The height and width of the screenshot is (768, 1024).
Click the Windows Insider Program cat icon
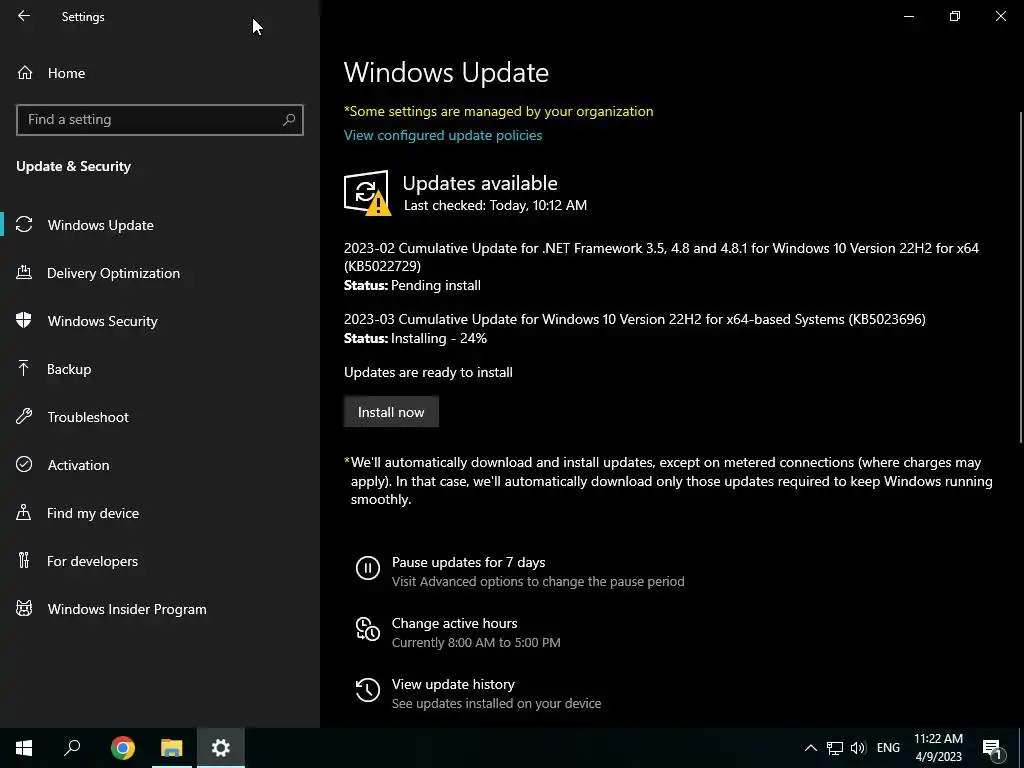click(24, 609)
